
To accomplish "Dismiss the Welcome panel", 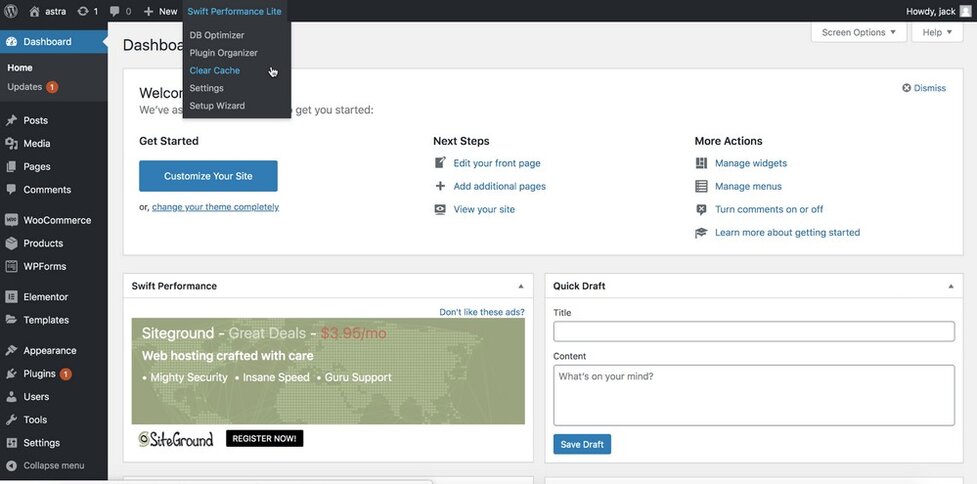I will pyautogui.click(x=924, y=88).
